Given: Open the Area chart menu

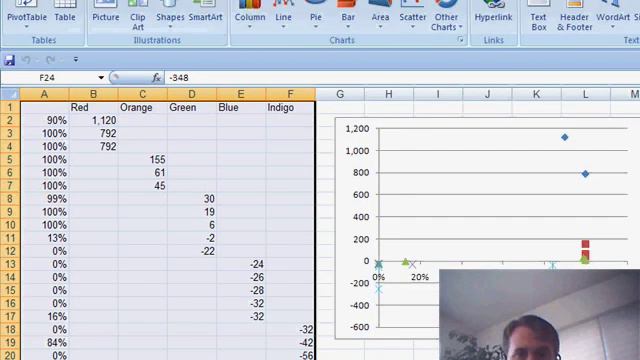Looking at the screenshot, I should point(380,15).
